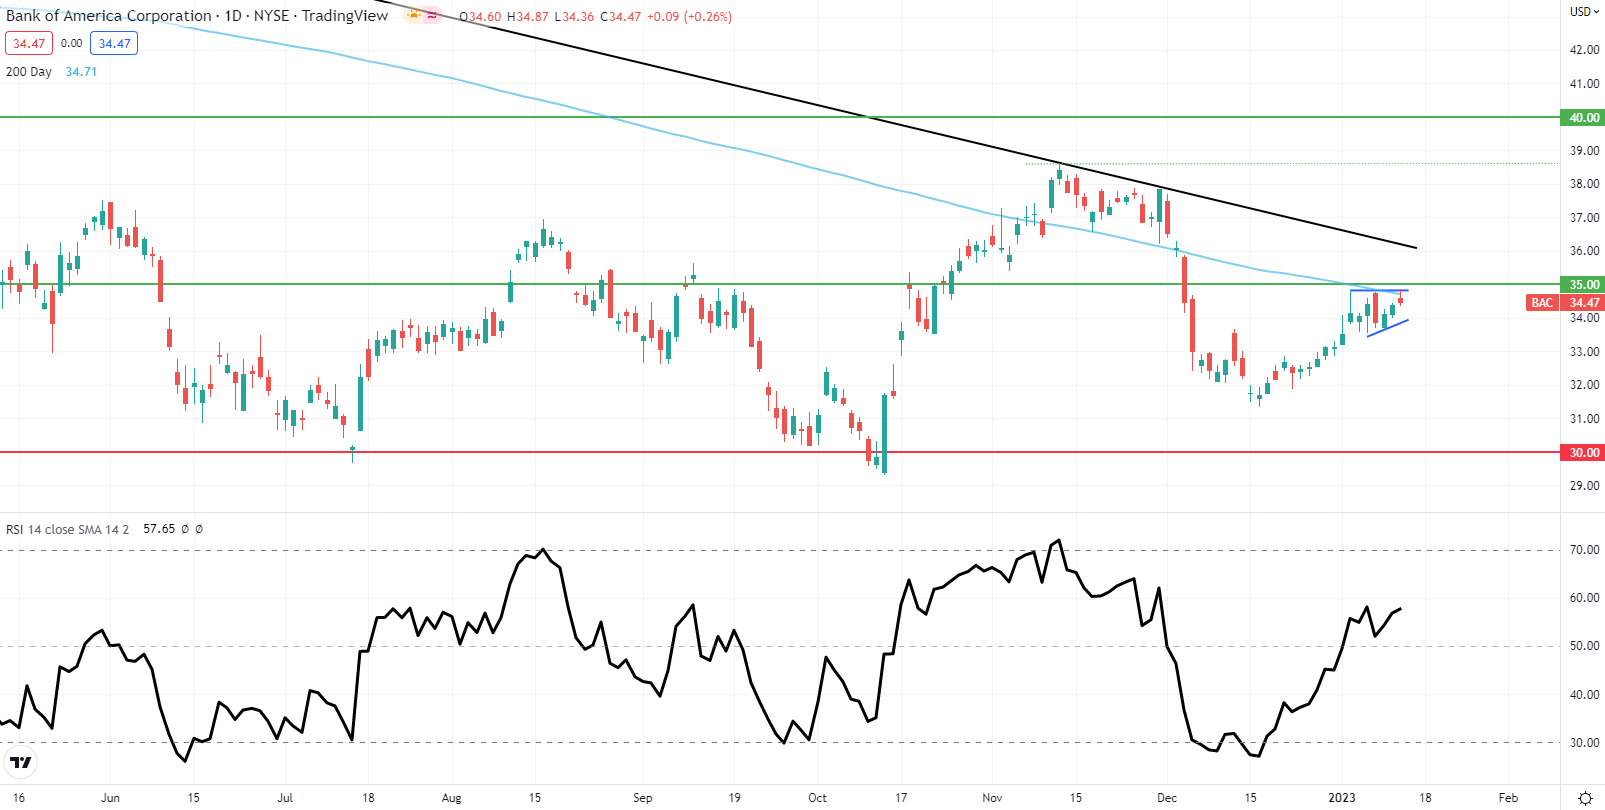Click the 2023 label on time axis
The image size is (1605, 810).
[x=1341, y=798]
